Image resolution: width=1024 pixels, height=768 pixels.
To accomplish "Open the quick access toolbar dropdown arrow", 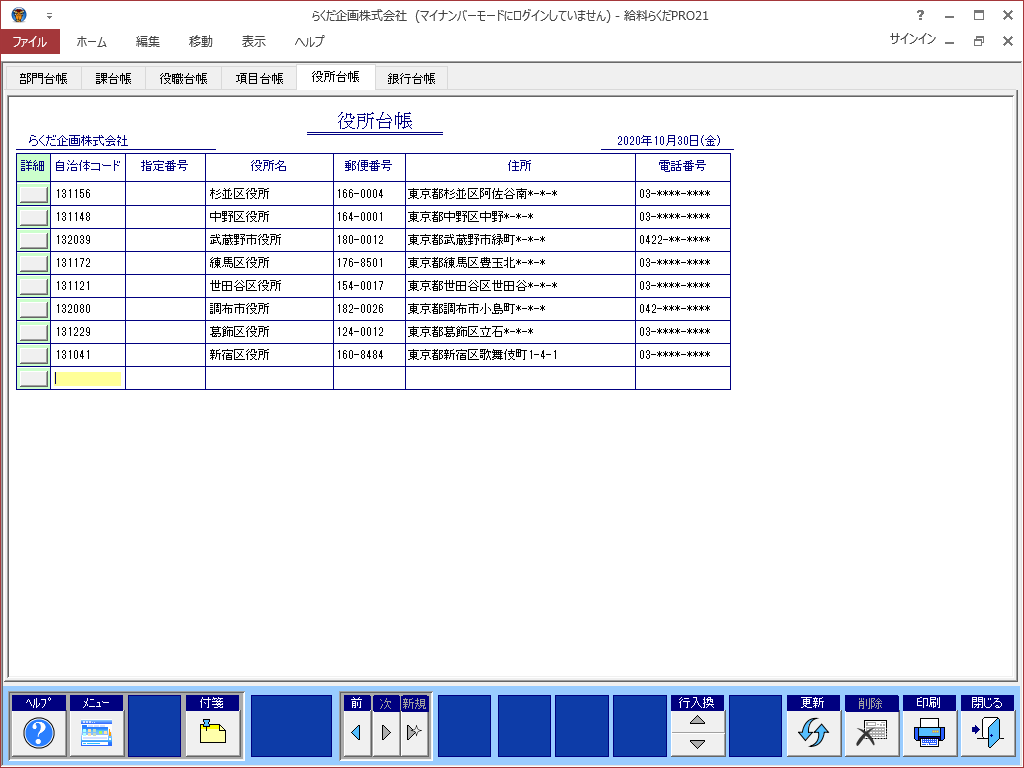I will 49,16.
